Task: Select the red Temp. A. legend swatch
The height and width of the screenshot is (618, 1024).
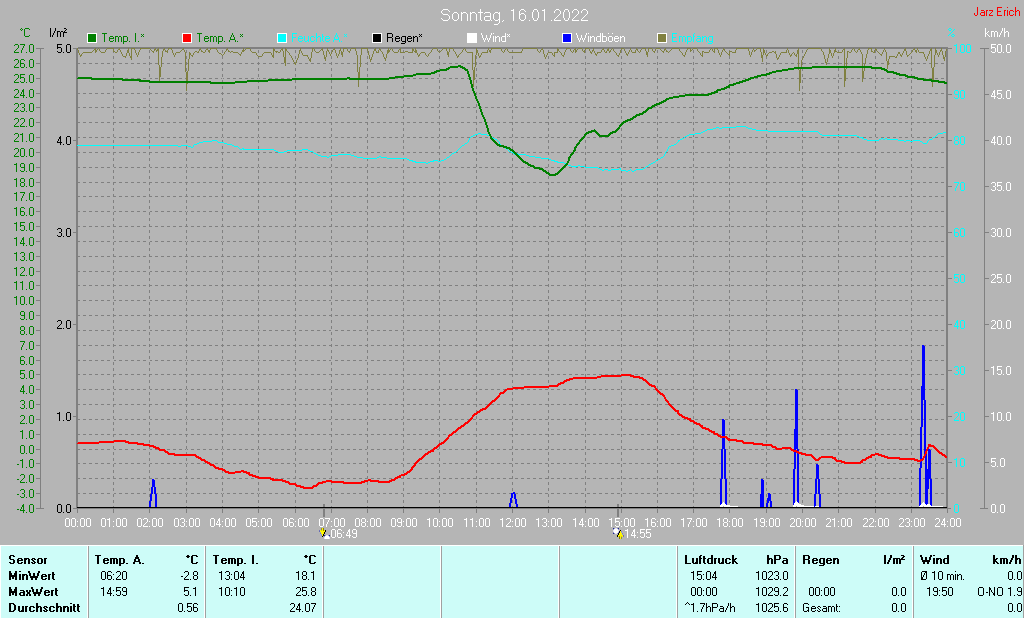Action: [x=187, y=38]
